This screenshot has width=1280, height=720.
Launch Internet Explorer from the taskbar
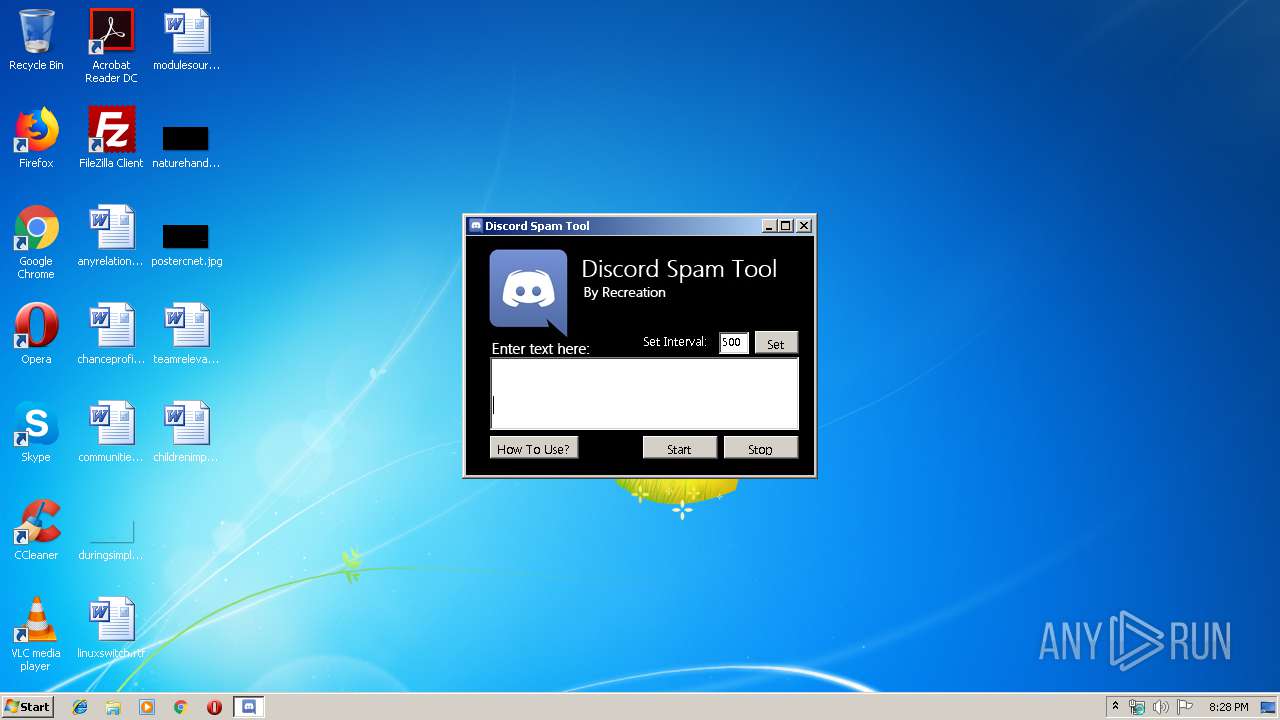click(x=80, y=707)
